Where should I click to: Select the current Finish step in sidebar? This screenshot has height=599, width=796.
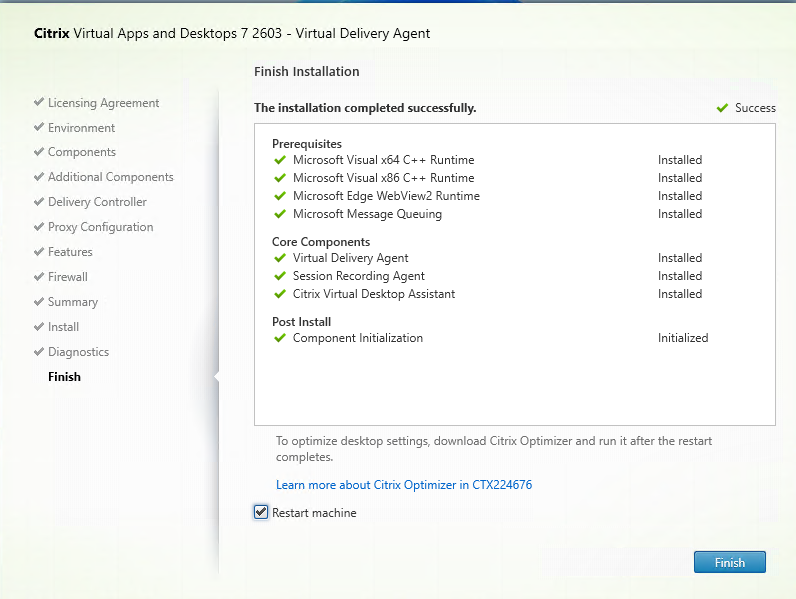pos(64,377)
